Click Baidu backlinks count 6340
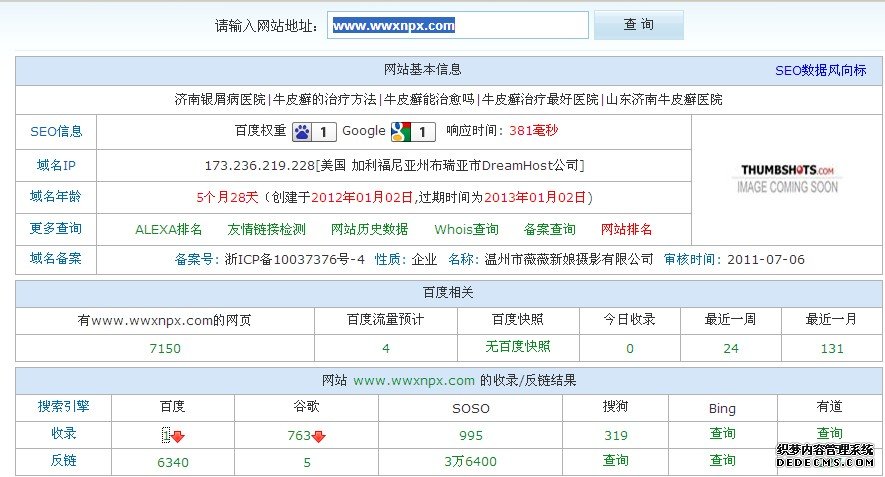This screenshot has width=885, height=477. coord(173,463)
